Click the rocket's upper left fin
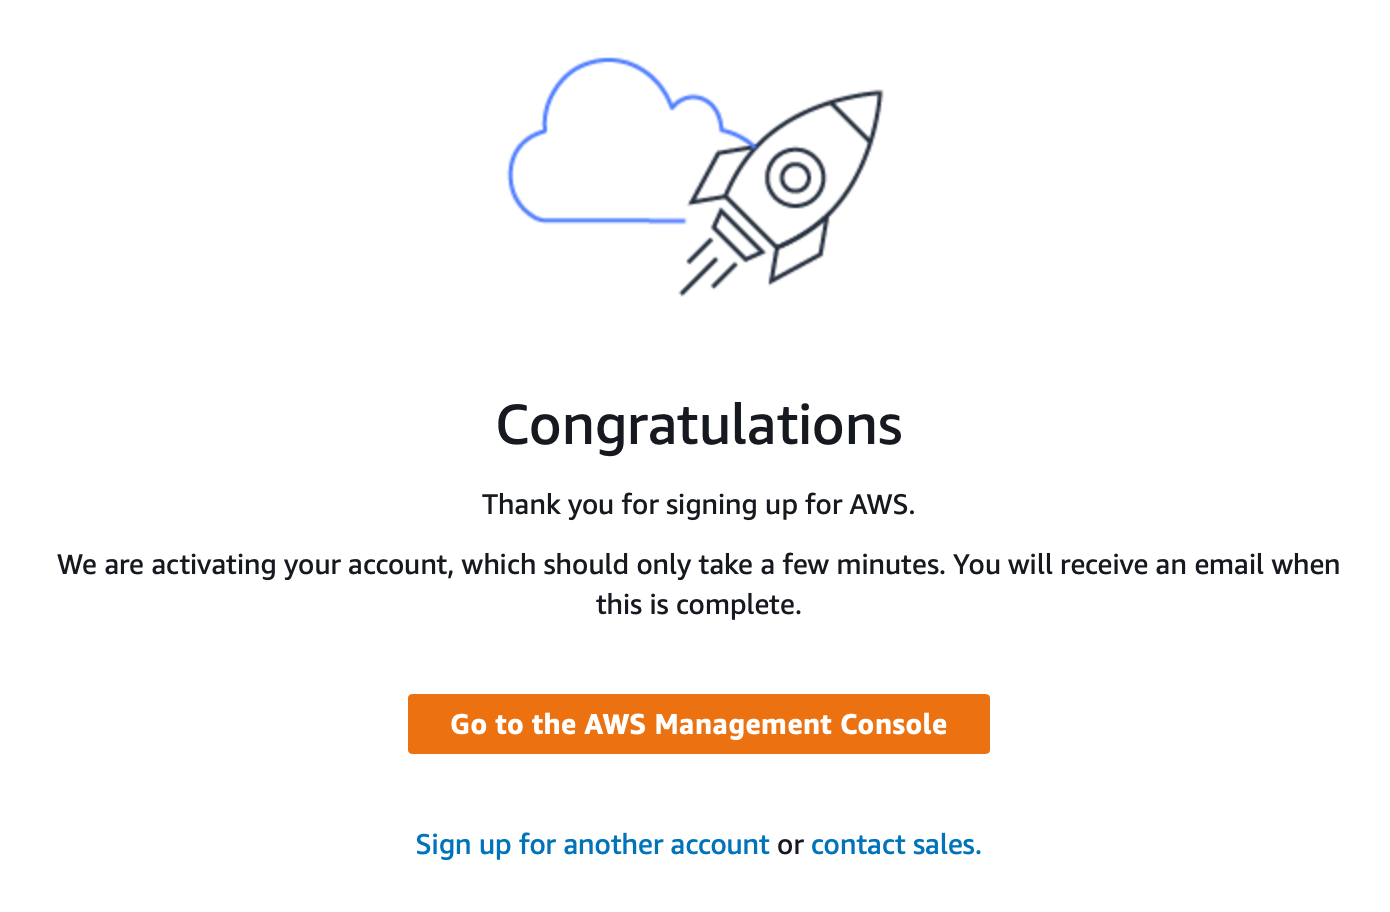 (x=719, y=175)
